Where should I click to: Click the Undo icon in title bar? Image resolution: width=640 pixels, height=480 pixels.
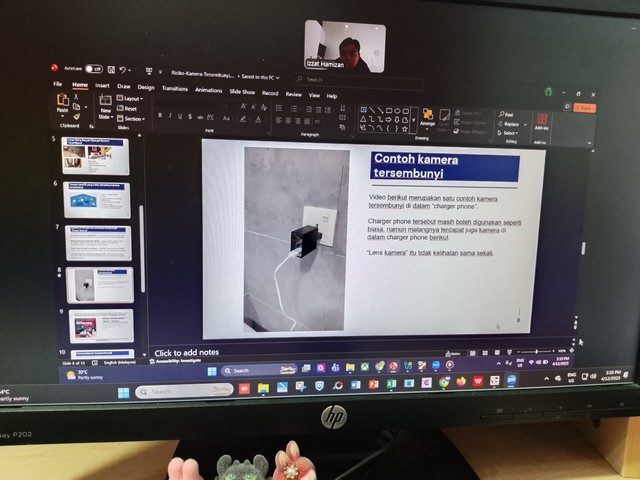tap(122, 70)
